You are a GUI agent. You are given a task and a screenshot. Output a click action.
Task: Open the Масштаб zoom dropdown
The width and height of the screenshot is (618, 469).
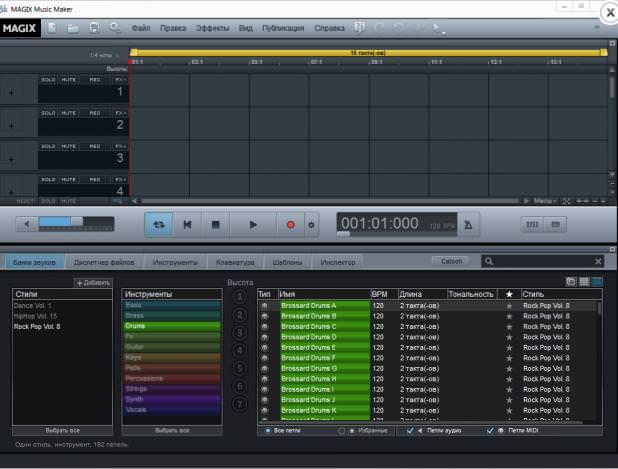tap(545, 201)
